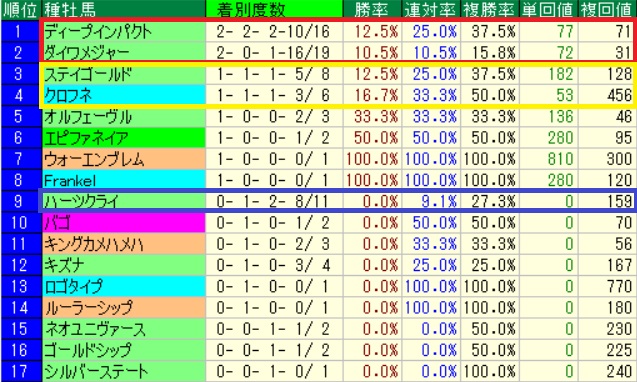Click place return value 456
The height and width of the screenshot is (382, 637).
(x=619, y=96)
